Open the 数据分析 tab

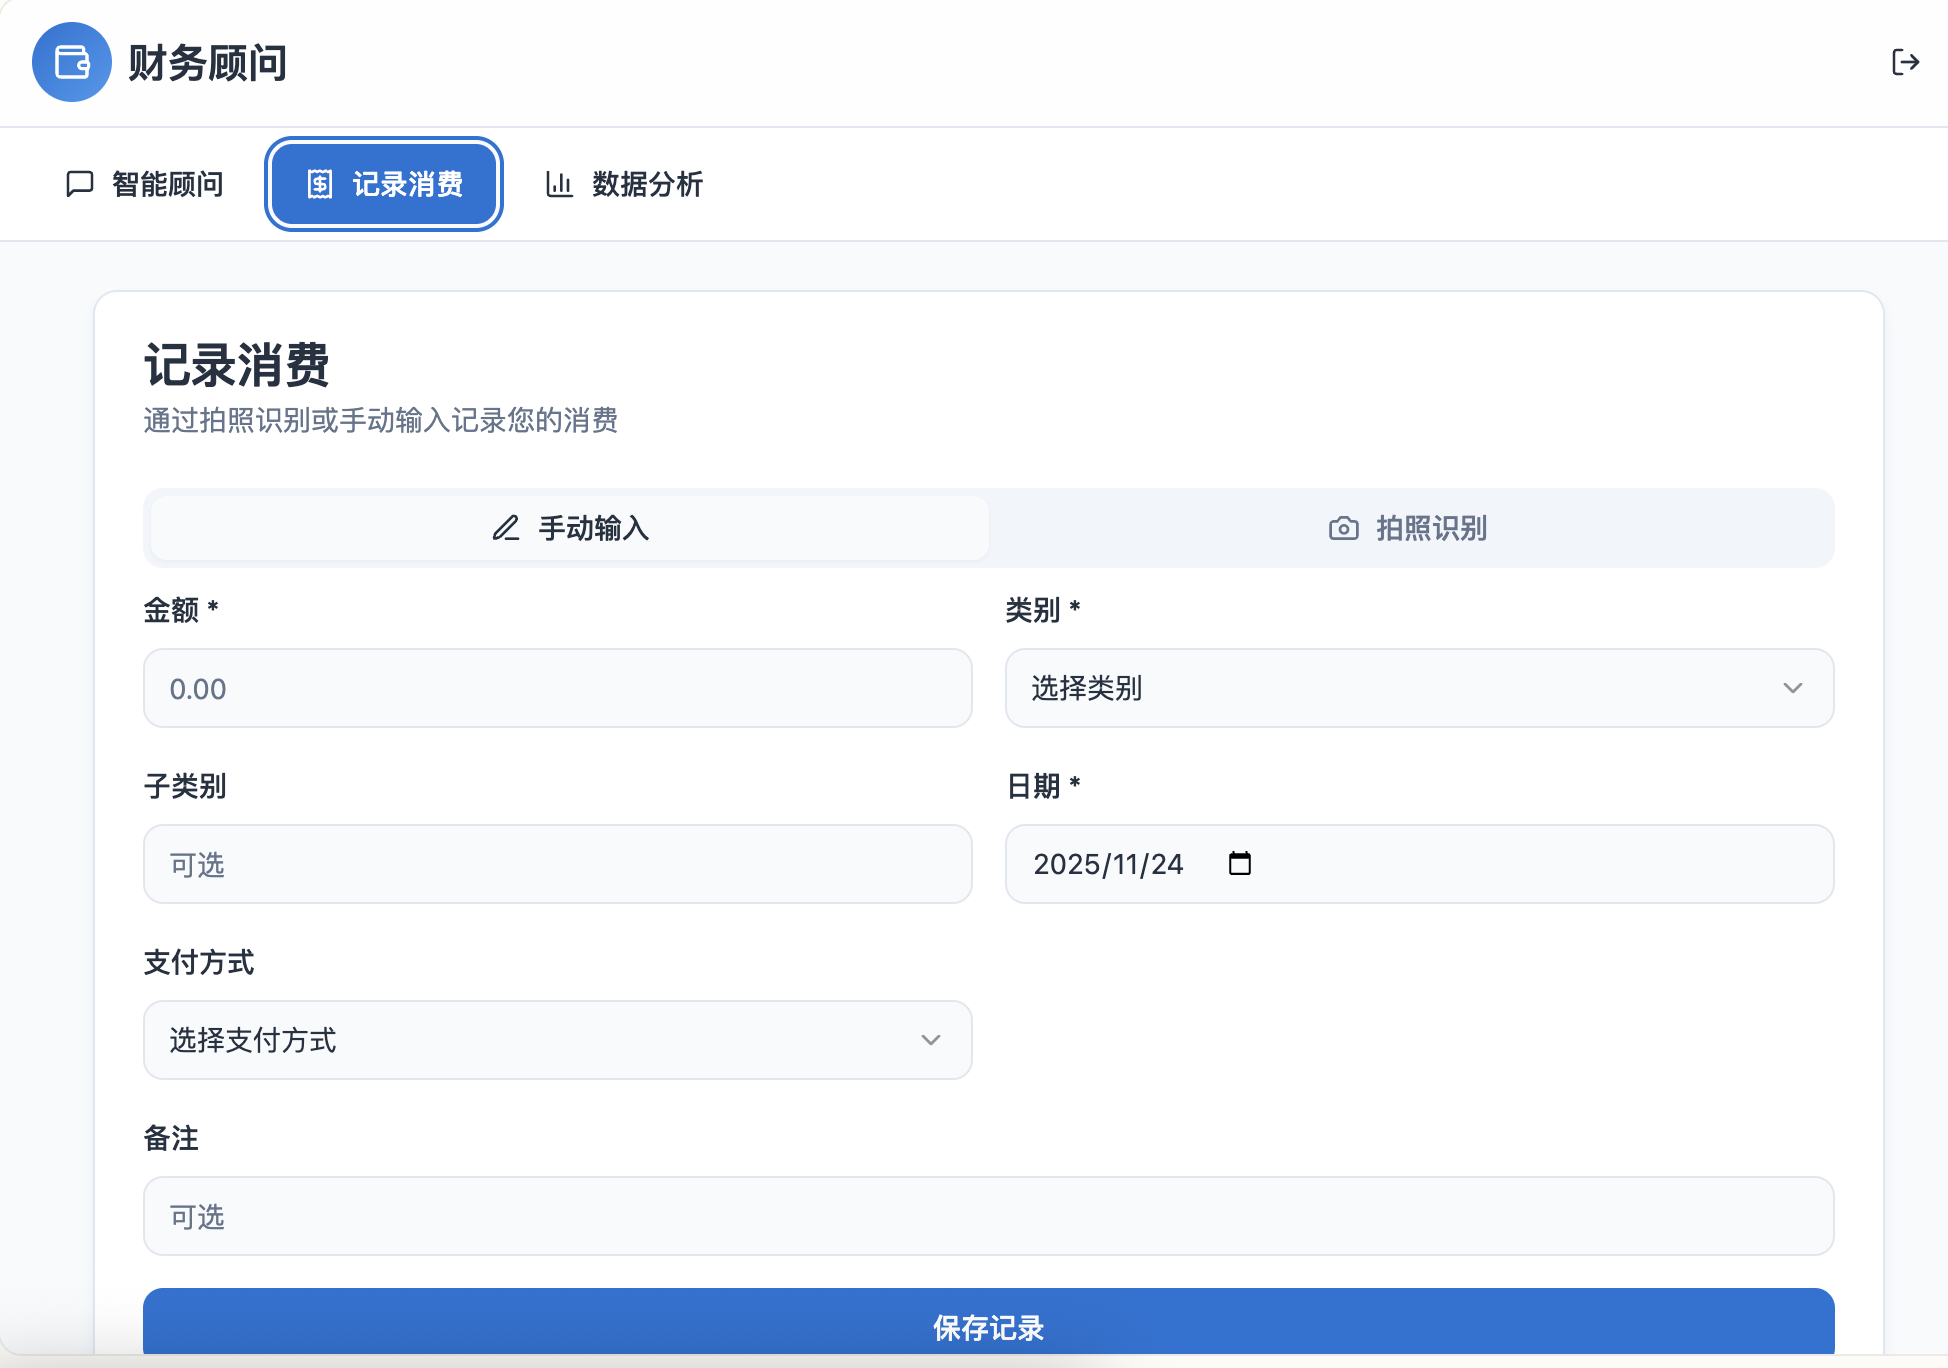(x=625, y=184)
